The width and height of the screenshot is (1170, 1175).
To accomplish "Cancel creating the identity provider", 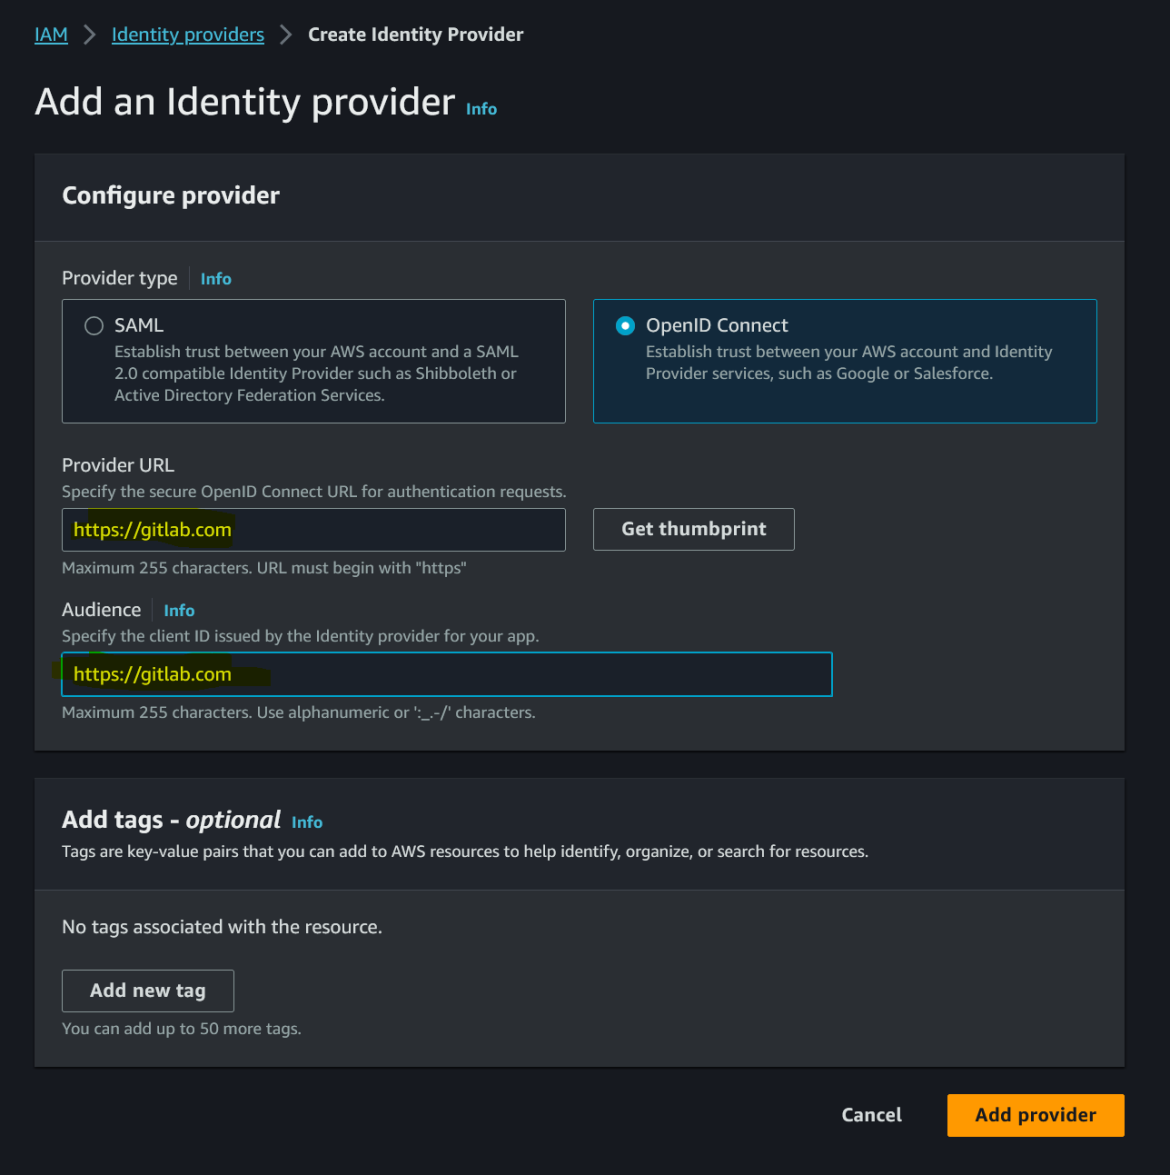I will point(870,1115).
